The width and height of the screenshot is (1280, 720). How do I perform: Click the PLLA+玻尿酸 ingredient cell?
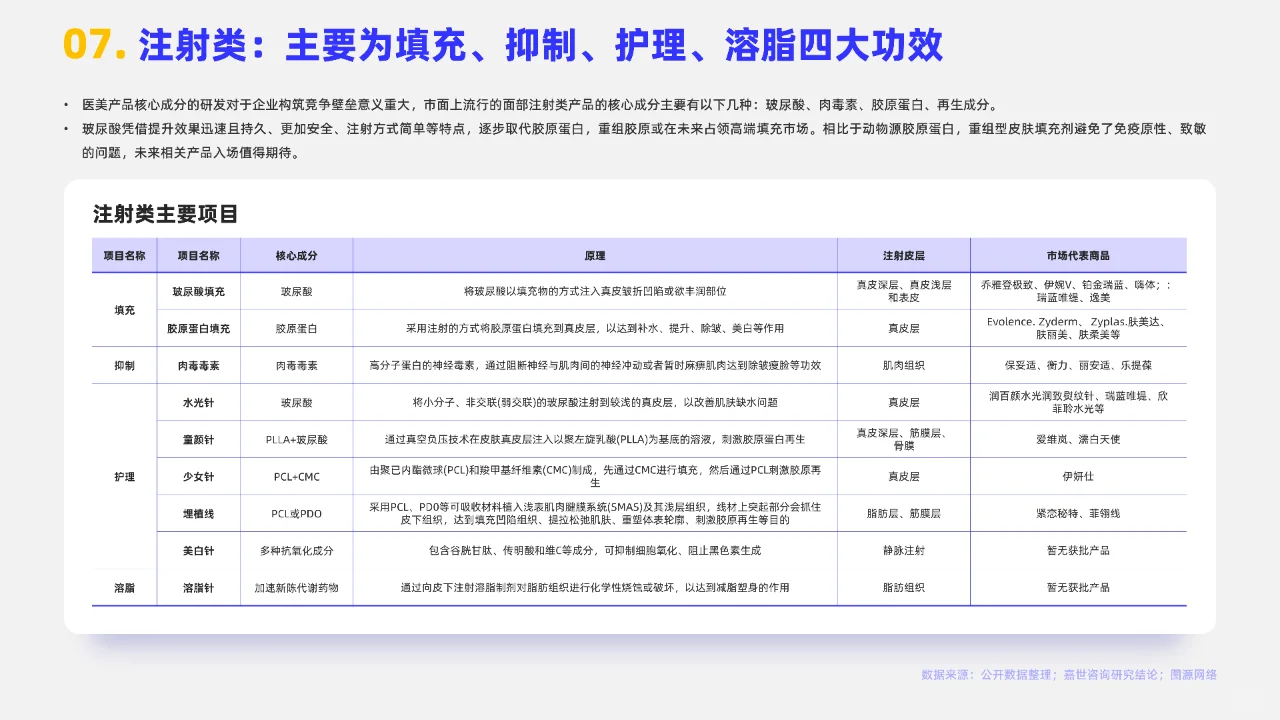tap(297, 439)
